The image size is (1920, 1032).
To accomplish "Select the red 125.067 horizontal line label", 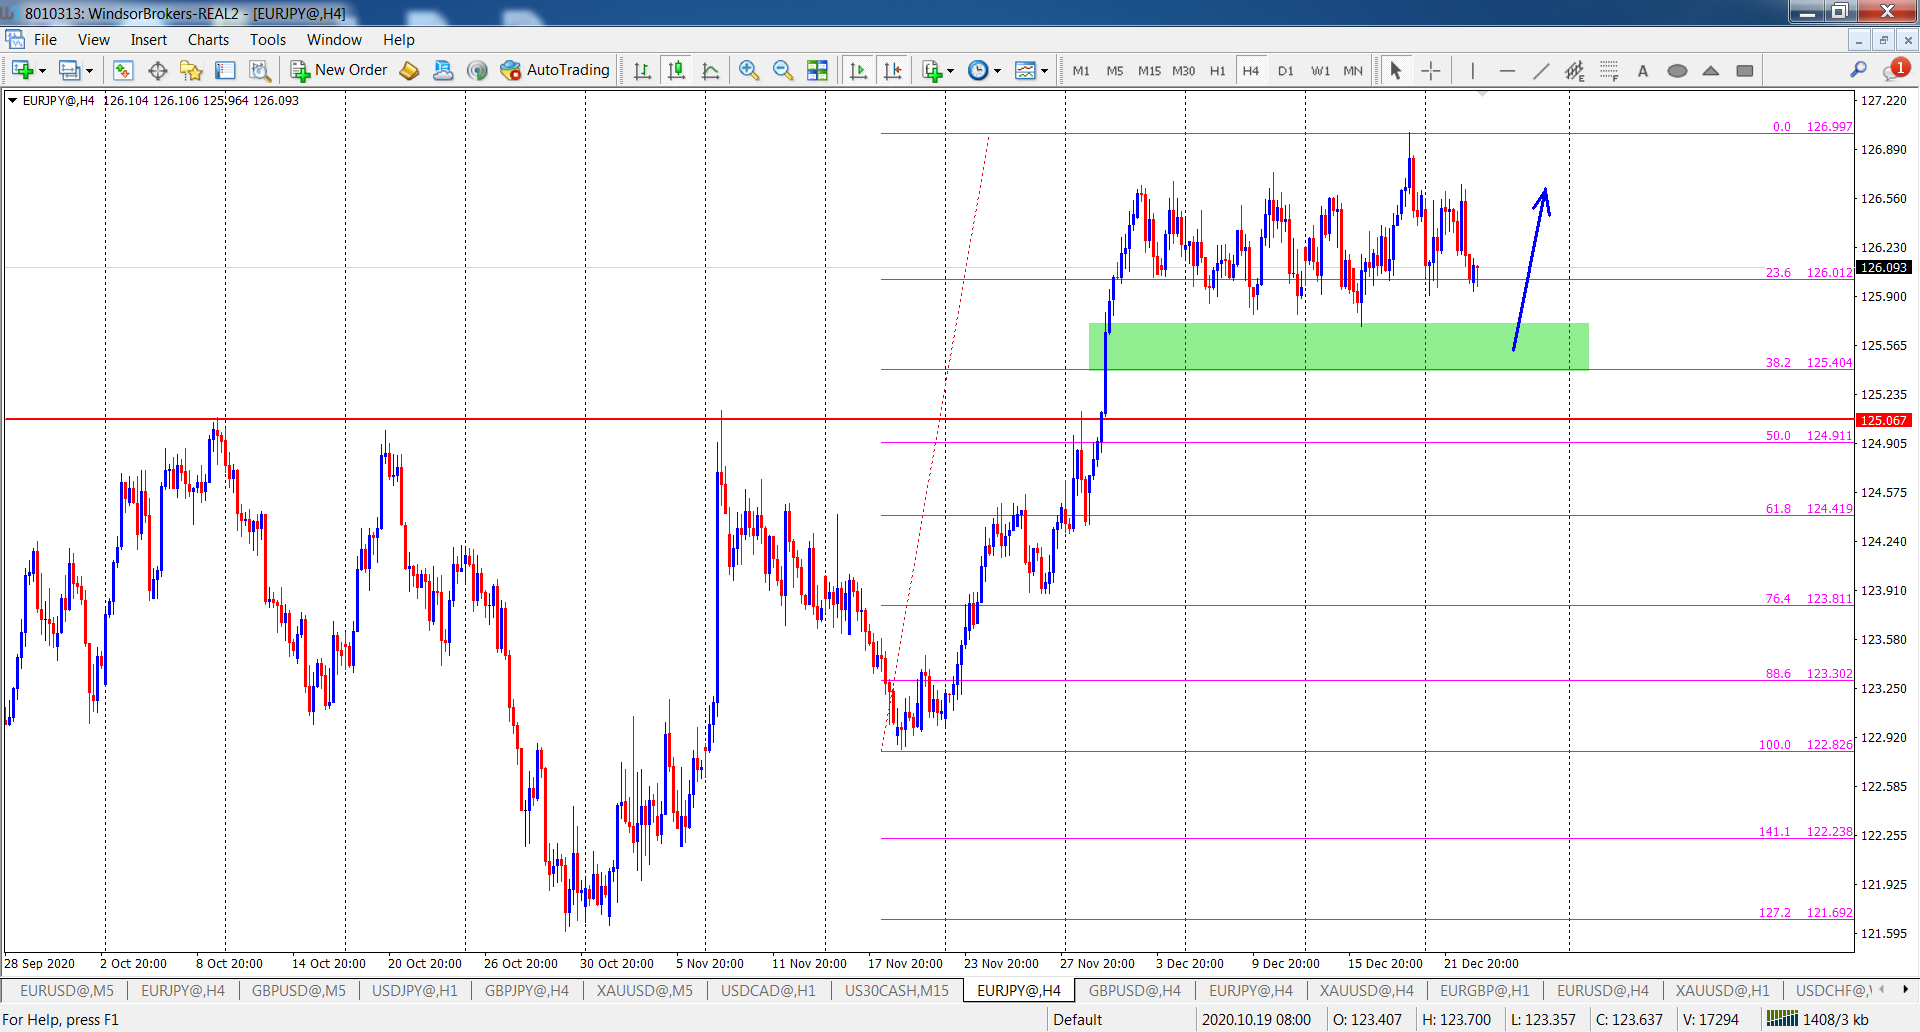I will pyautogui.click(x=1883, y=420).
